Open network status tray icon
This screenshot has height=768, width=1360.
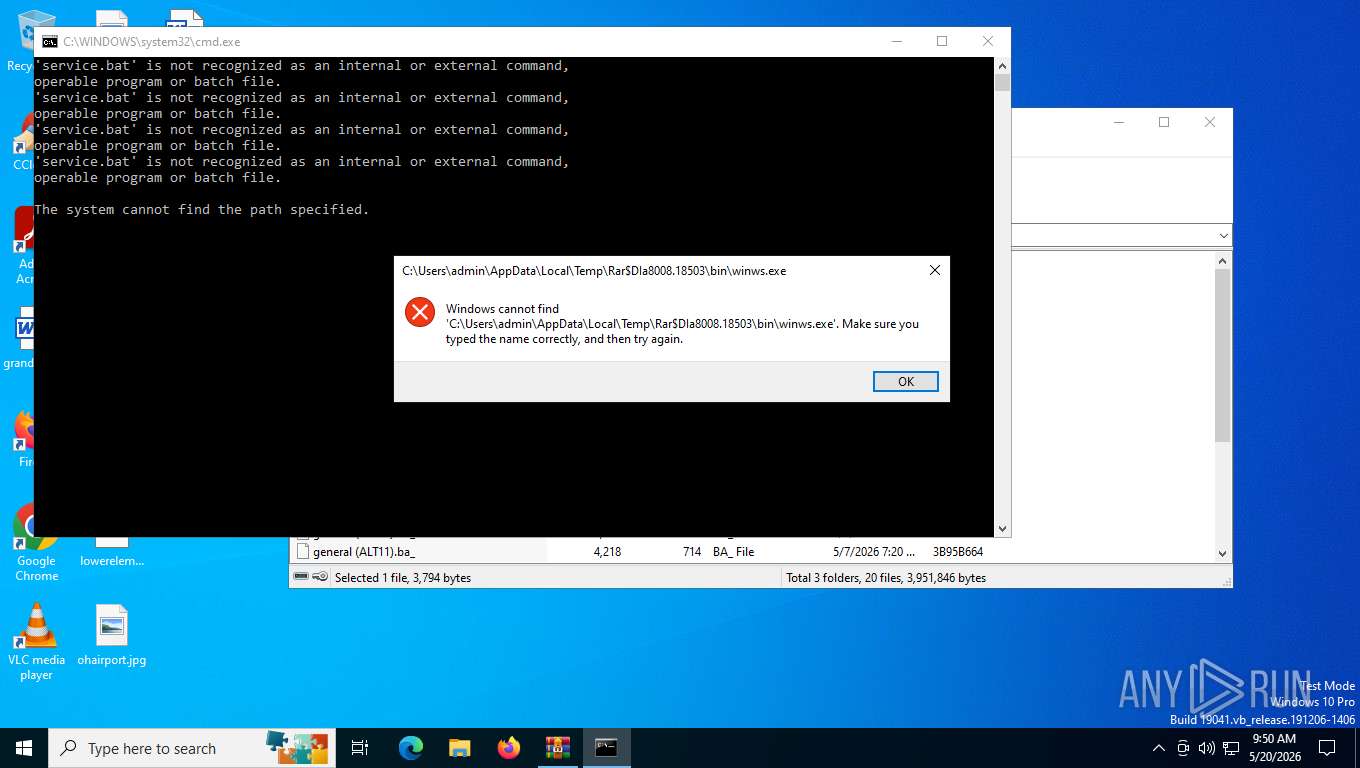click(1231, 748)
